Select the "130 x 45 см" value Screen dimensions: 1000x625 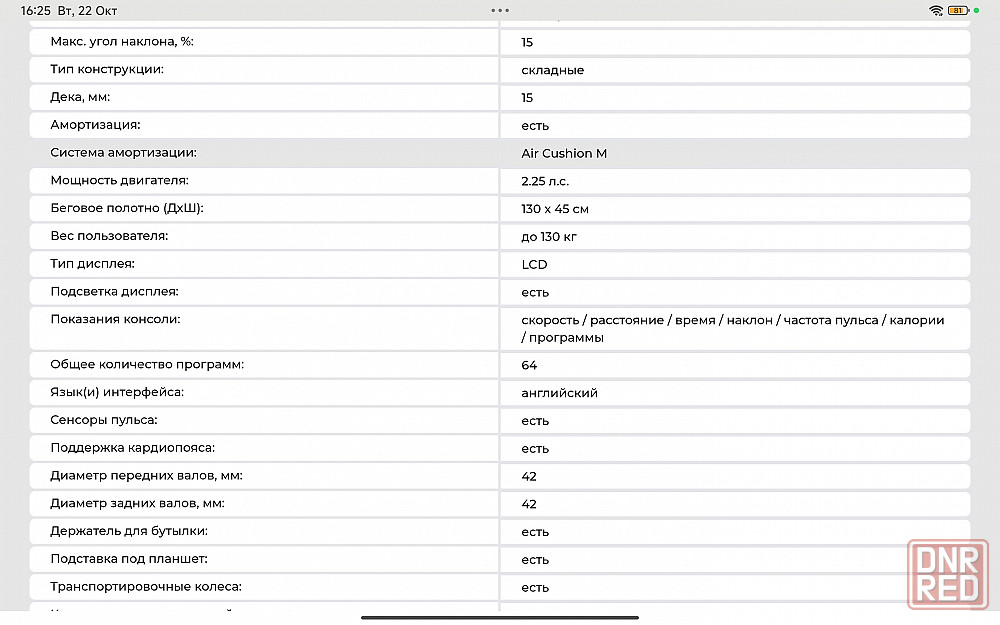[555, 209]
